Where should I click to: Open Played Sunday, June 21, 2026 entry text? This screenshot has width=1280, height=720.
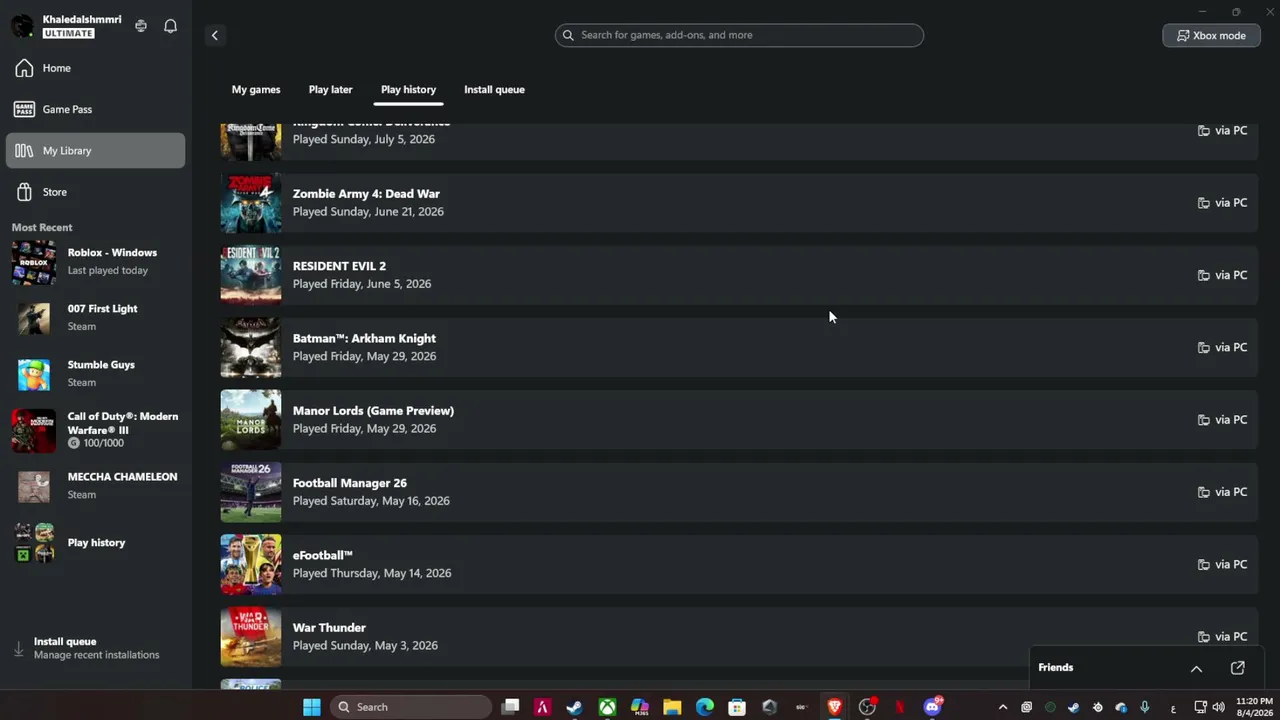coord(368,212)
